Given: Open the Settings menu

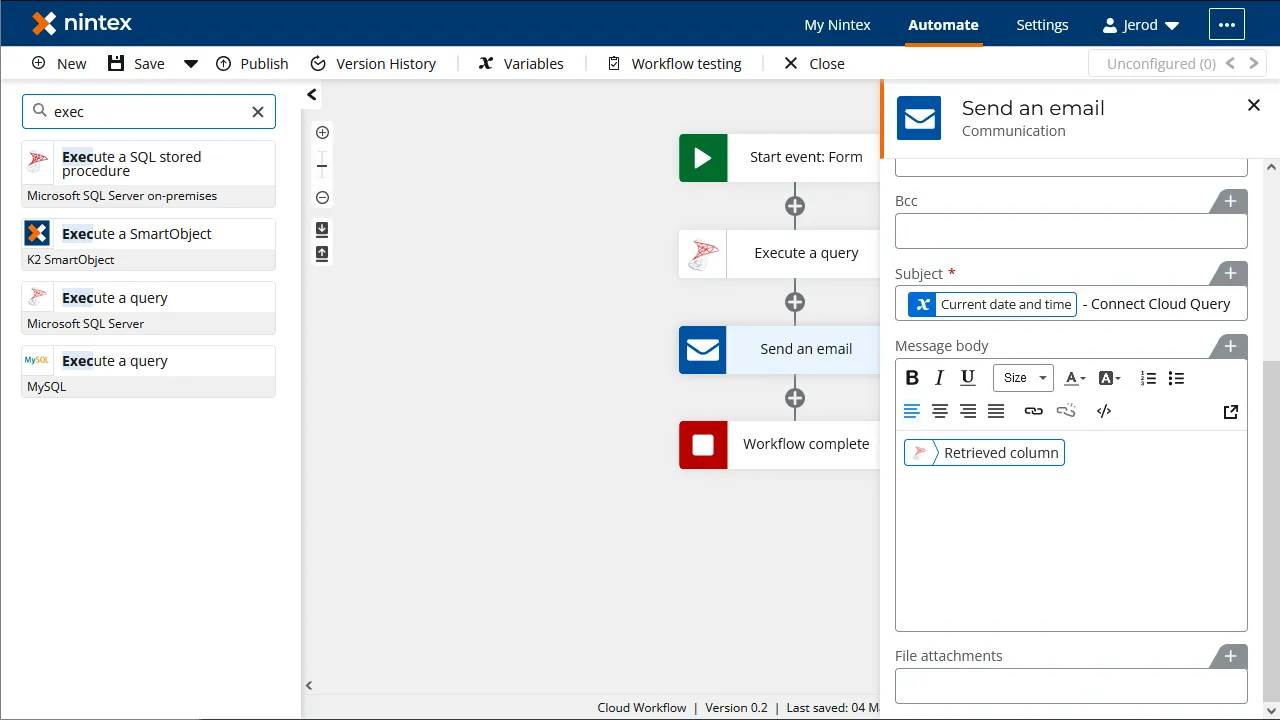Looking at the screenshot, I should [x=1042, y=24].
